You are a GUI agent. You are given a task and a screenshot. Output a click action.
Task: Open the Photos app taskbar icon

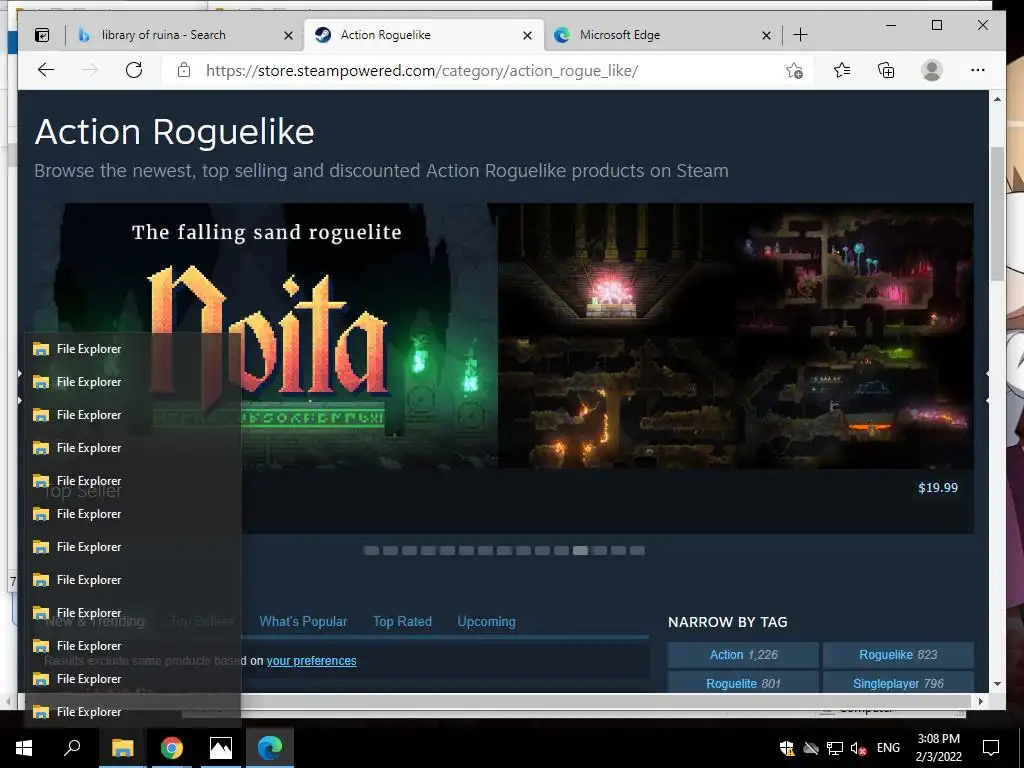pos(221,747)
